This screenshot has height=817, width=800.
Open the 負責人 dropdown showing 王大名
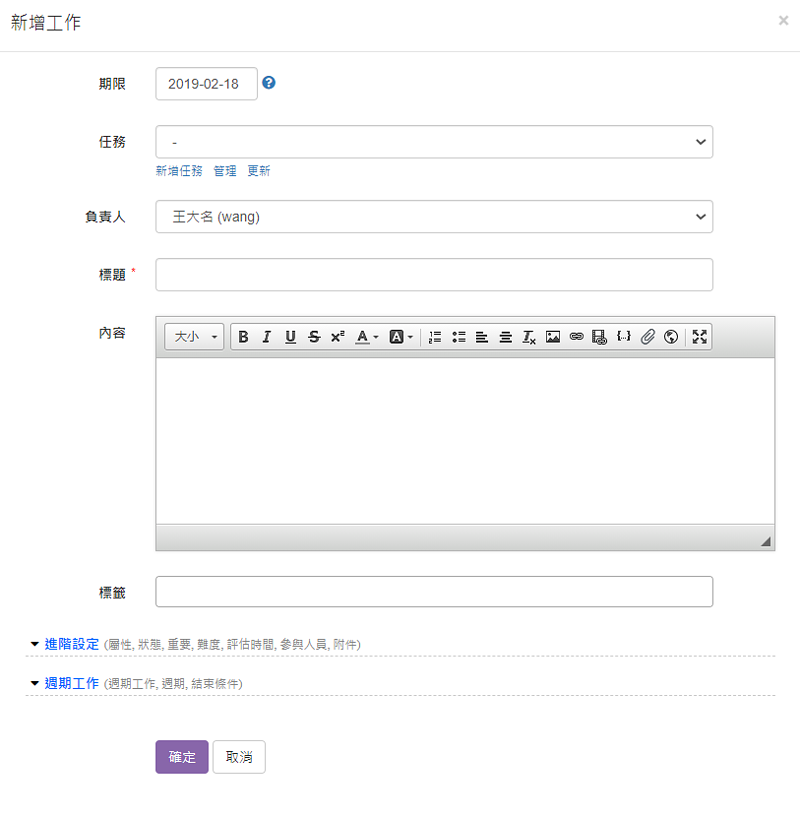point(434,217)
